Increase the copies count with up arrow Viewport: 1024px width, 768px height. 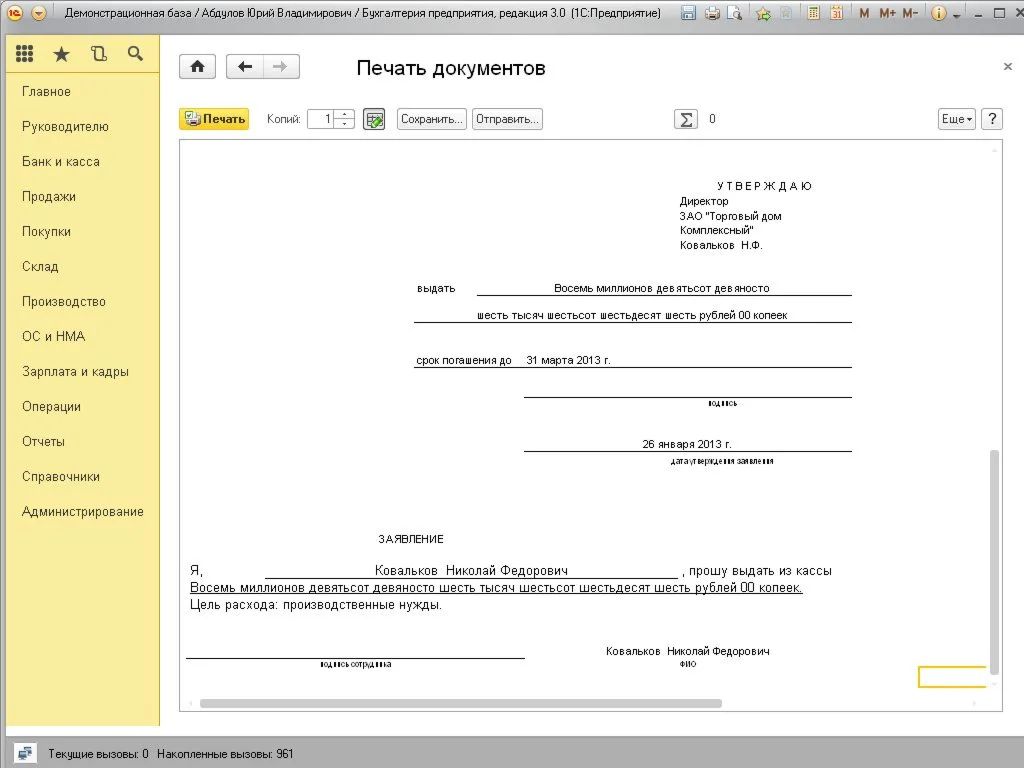(x=345, y=114)
